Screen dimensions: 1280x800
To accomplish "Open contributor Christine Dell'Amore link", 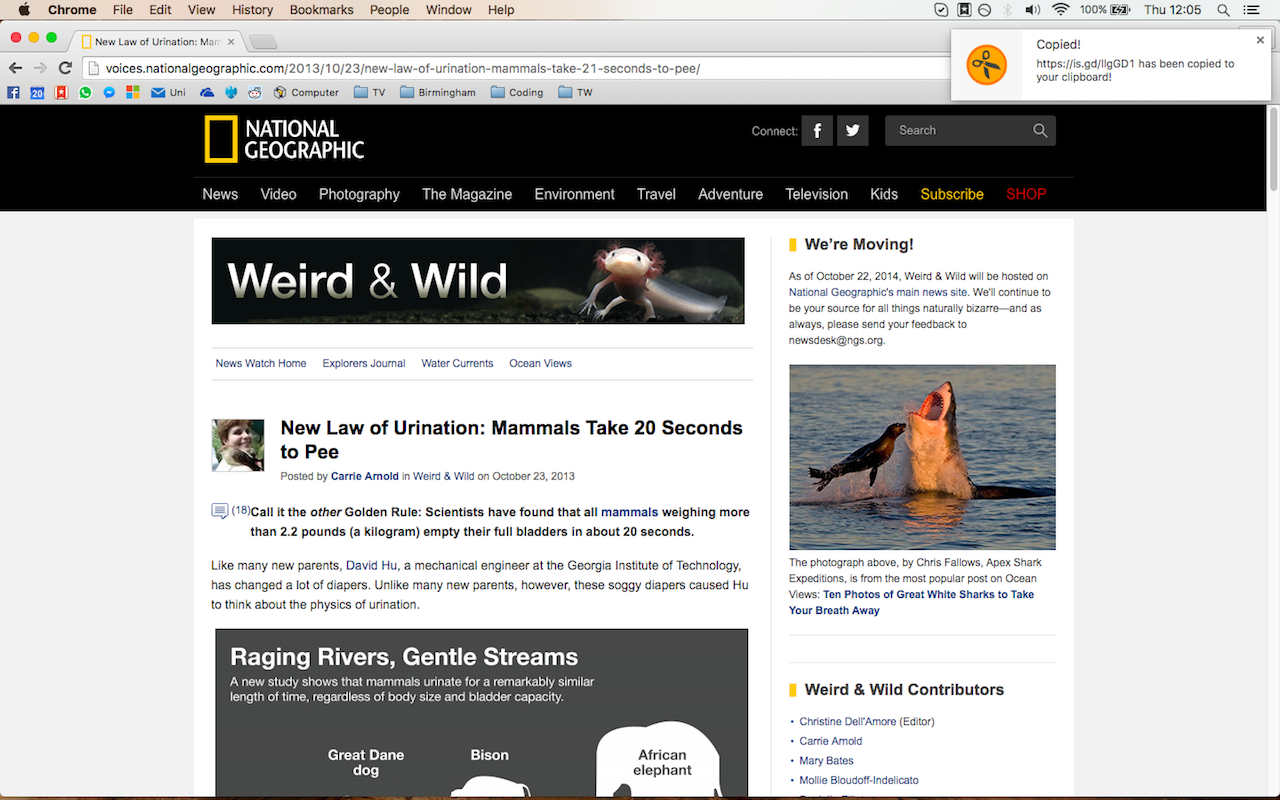I will [848, 721].
